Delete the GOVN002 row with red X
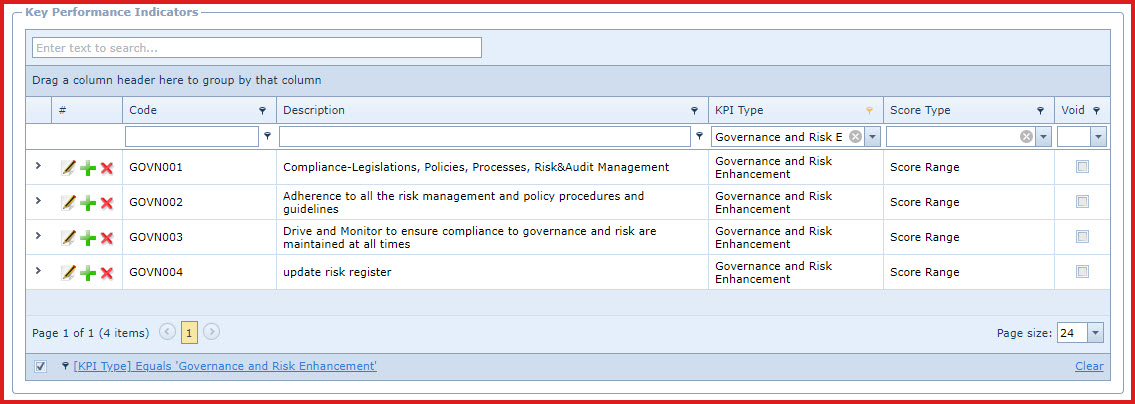The width and height of the screenshot is (1135, 404). (106, 203)
